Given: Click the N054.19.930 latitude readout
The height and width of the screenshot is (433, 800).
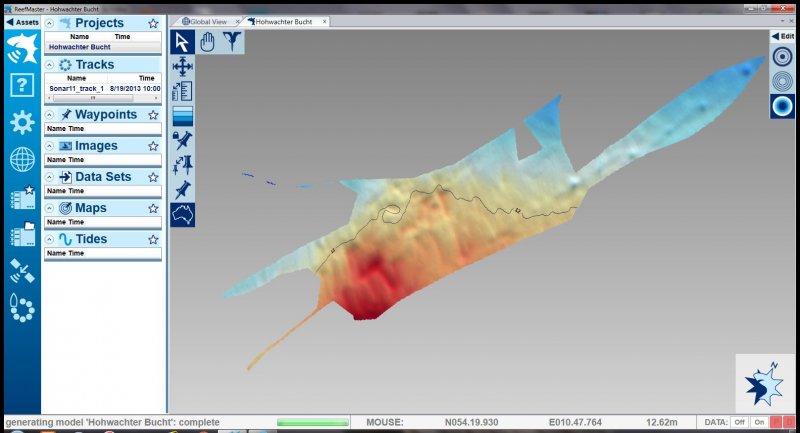Looking at the screenshot, I should 471,422.
